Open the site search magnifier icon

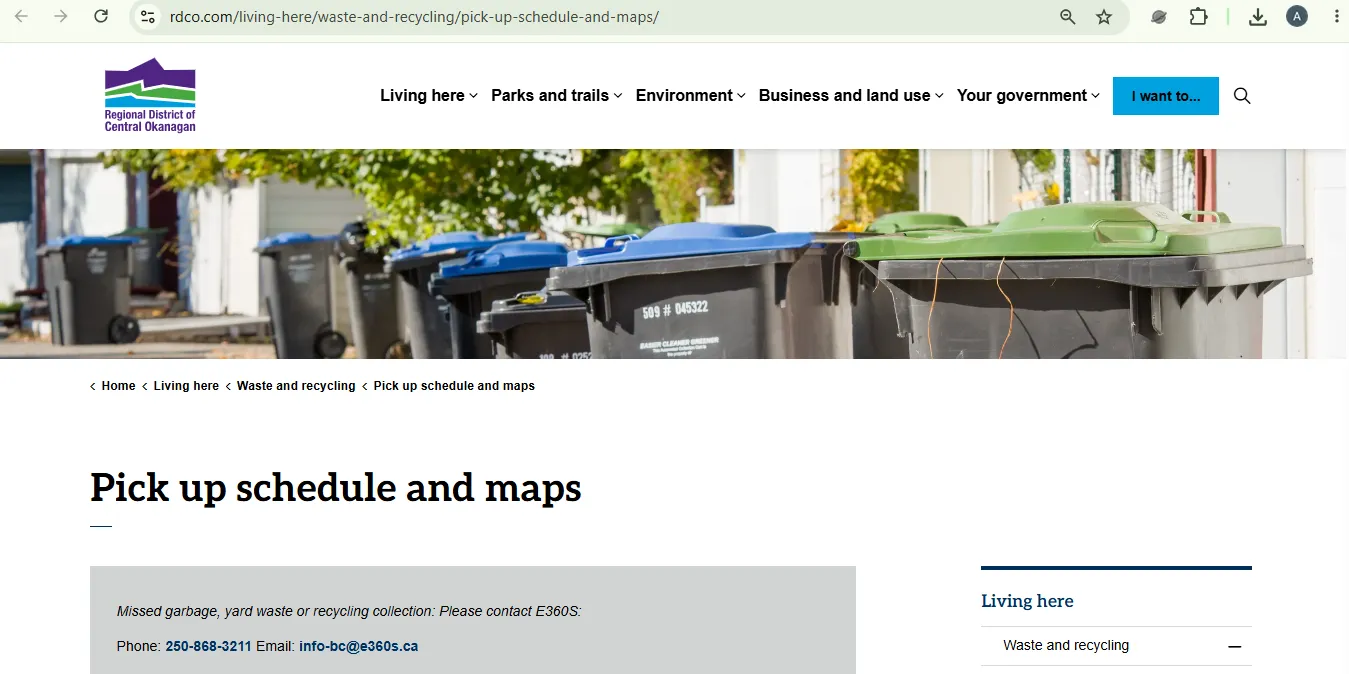click(x=1242, y=96)
